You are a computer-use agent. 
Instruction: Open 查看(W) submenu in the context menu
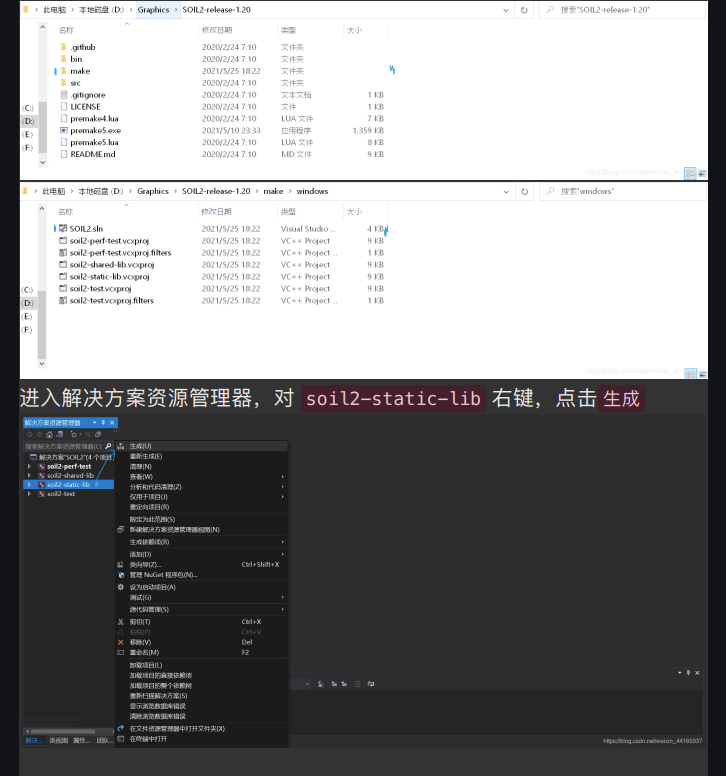tap(201, 477)
